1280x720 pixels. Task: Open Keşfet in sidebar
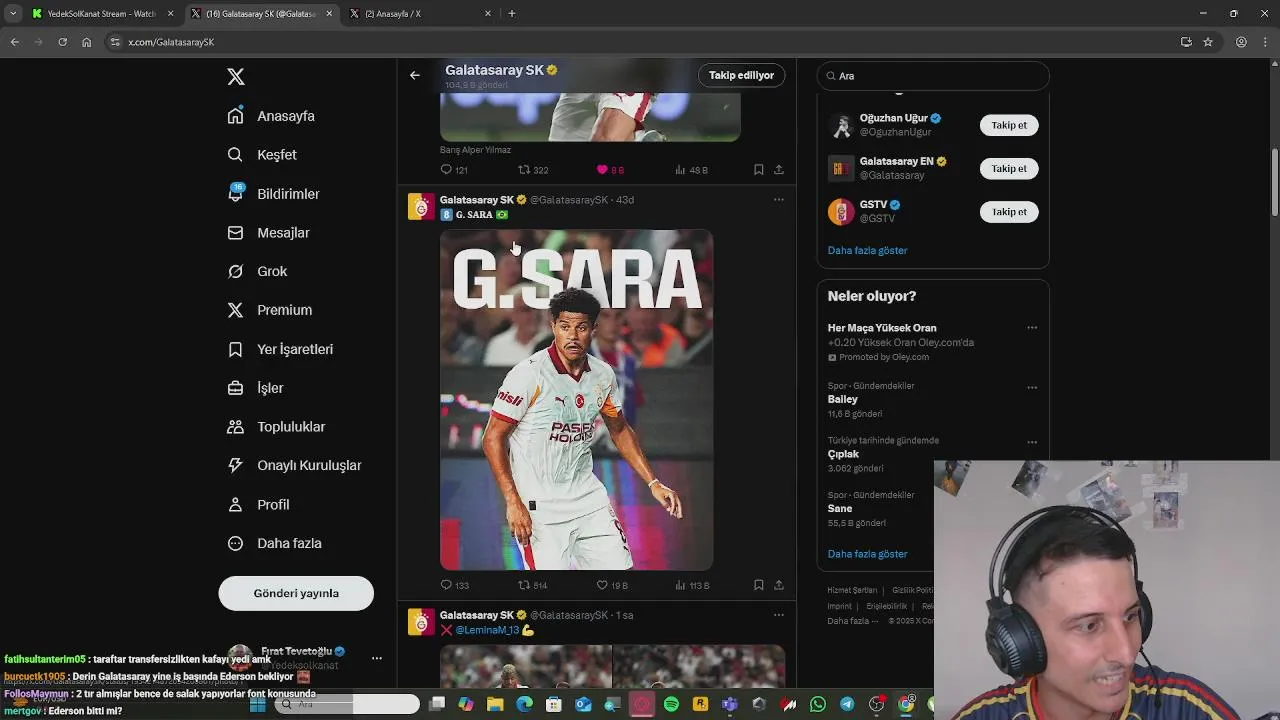tap(262, 155)
